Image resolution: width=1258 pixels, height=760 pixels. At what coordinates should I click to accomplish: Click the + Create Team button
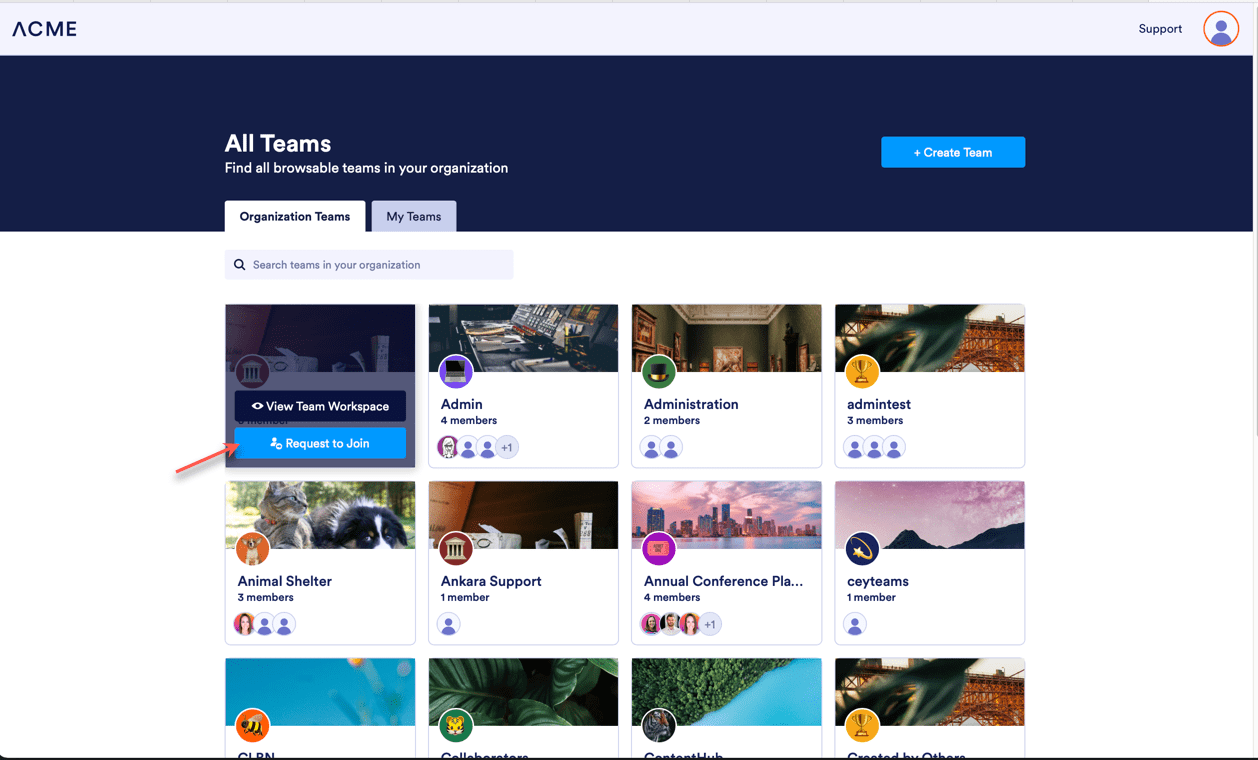point(953,152)
